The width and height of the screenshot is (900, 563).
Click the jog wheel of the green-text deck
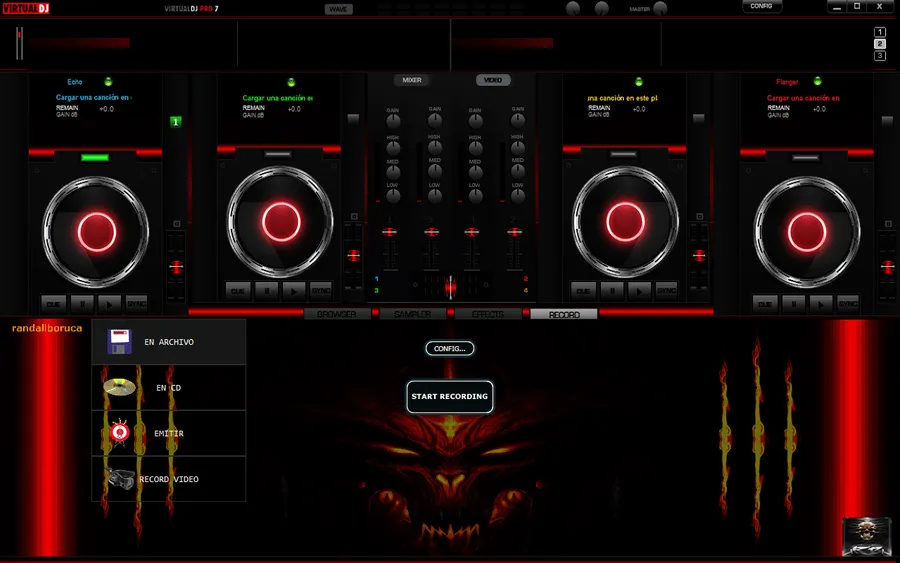281,222
